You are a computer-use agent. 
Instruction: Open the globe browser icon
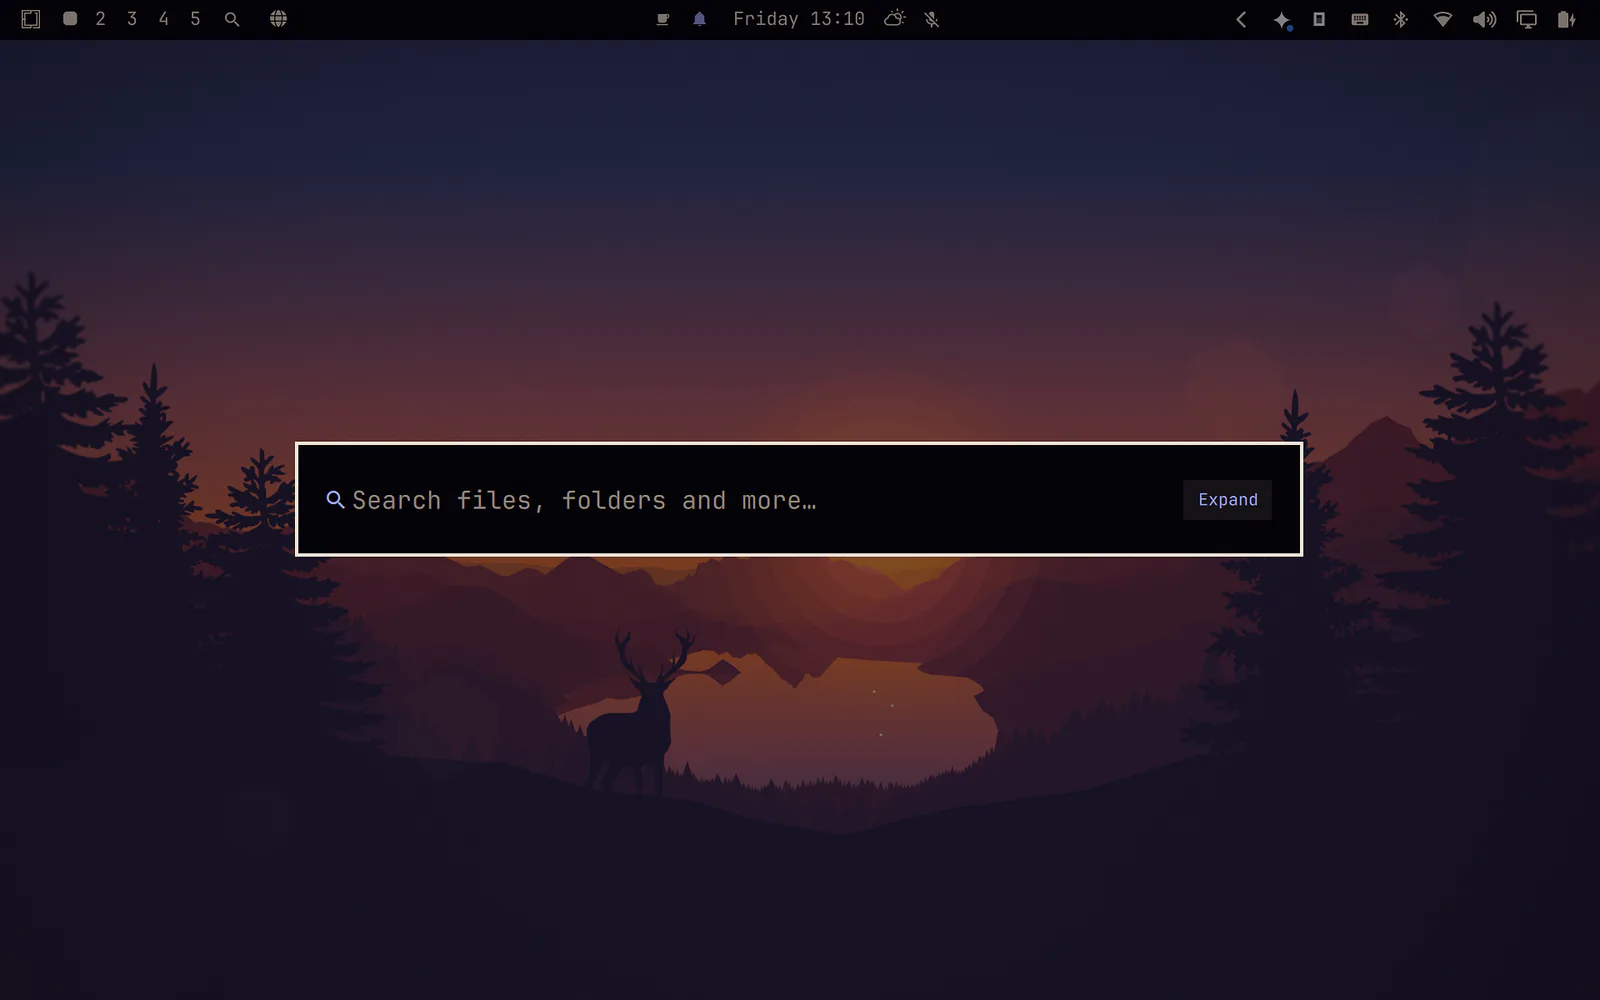(279, 19)
